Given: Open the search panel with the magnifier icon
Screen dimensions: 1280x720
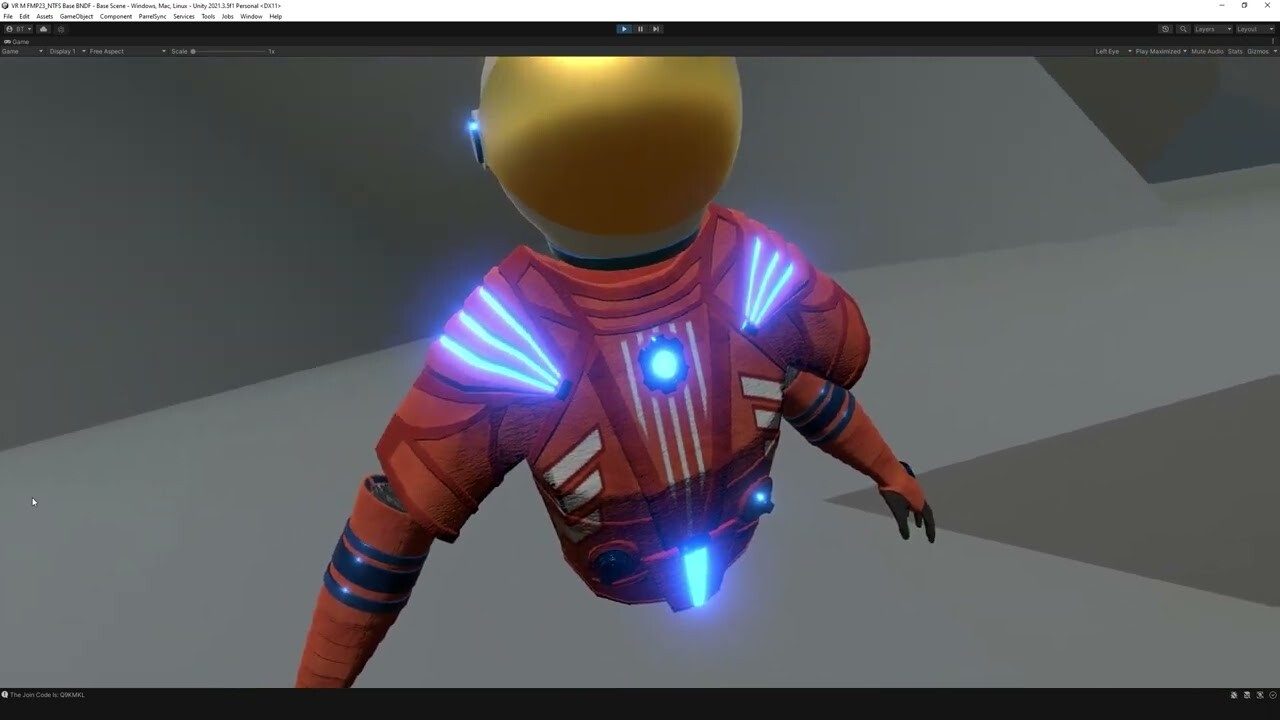Looking at the screenshot, I should (x=1184, y=29).
